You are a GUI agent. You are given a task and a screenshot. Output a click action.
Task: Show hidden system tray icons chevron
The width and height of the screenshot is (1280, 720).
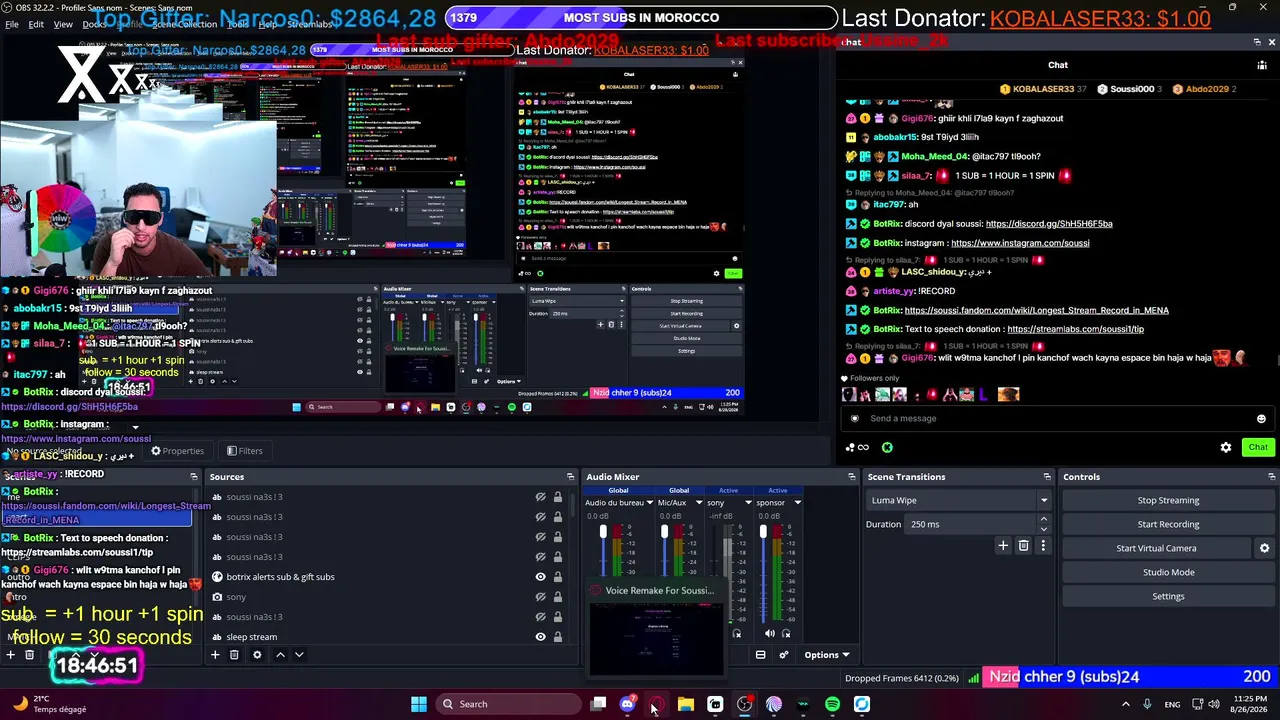(x=1126, y=704)
